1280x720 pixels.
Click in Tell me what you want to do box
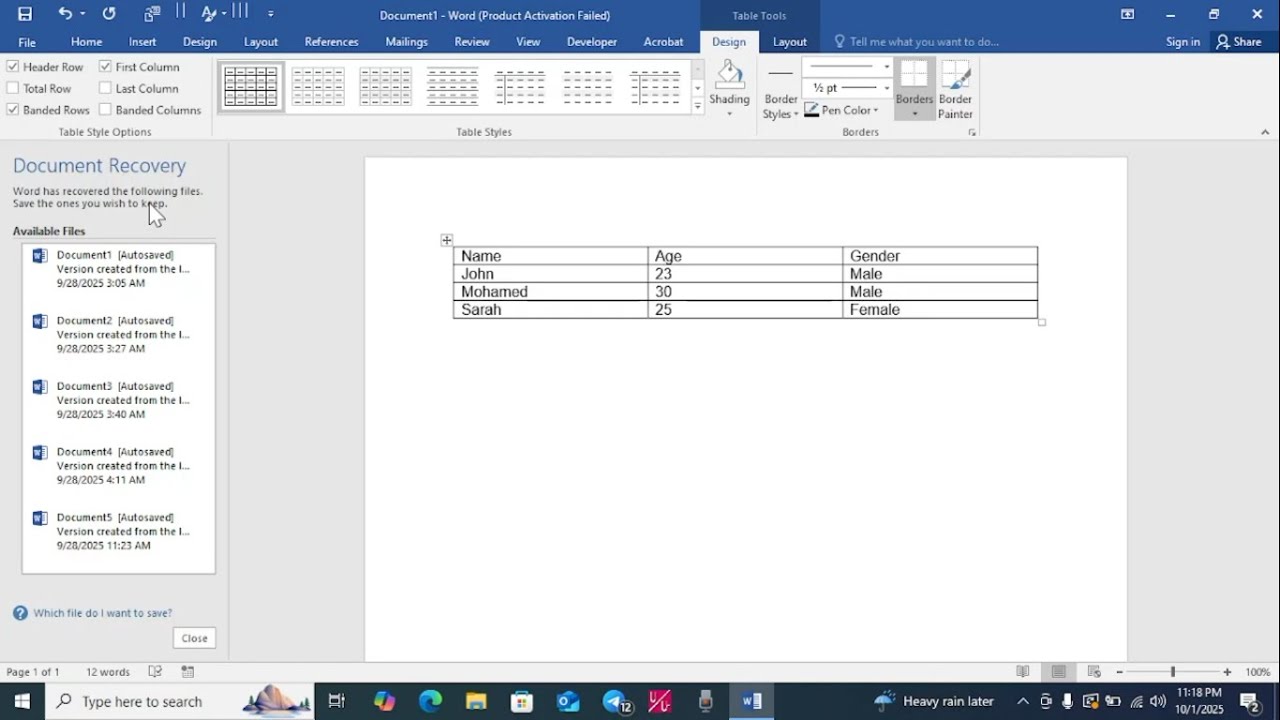tap(924, 42)
